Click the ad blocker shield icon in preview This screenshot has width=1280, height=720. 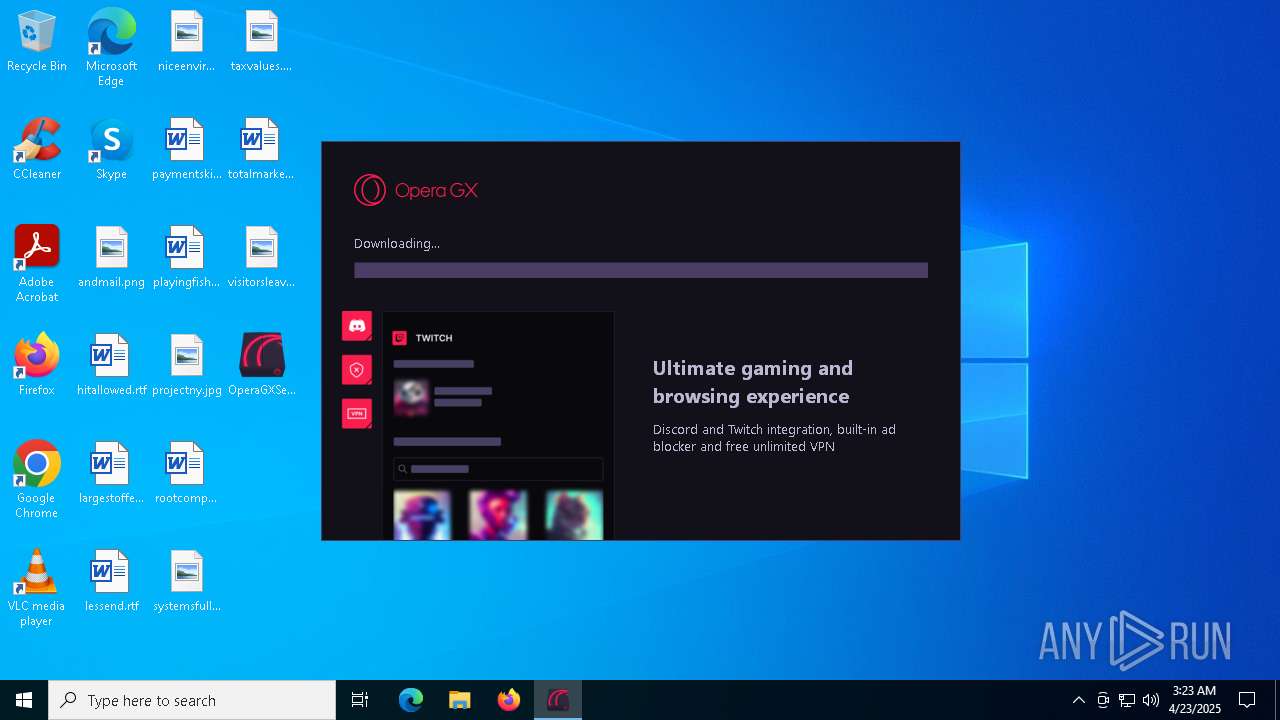point(357,370)
